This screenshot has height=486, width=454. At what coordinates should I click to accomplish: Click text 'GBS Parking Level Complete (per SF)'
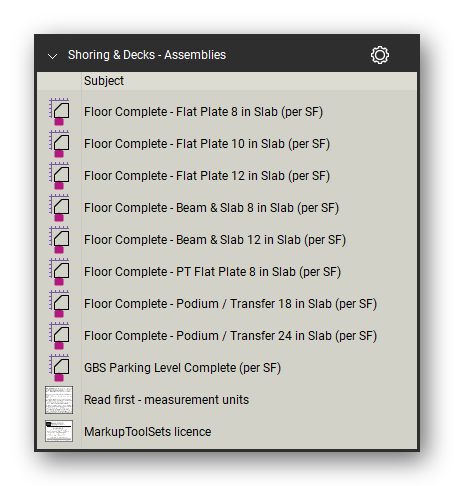point(182,368)
